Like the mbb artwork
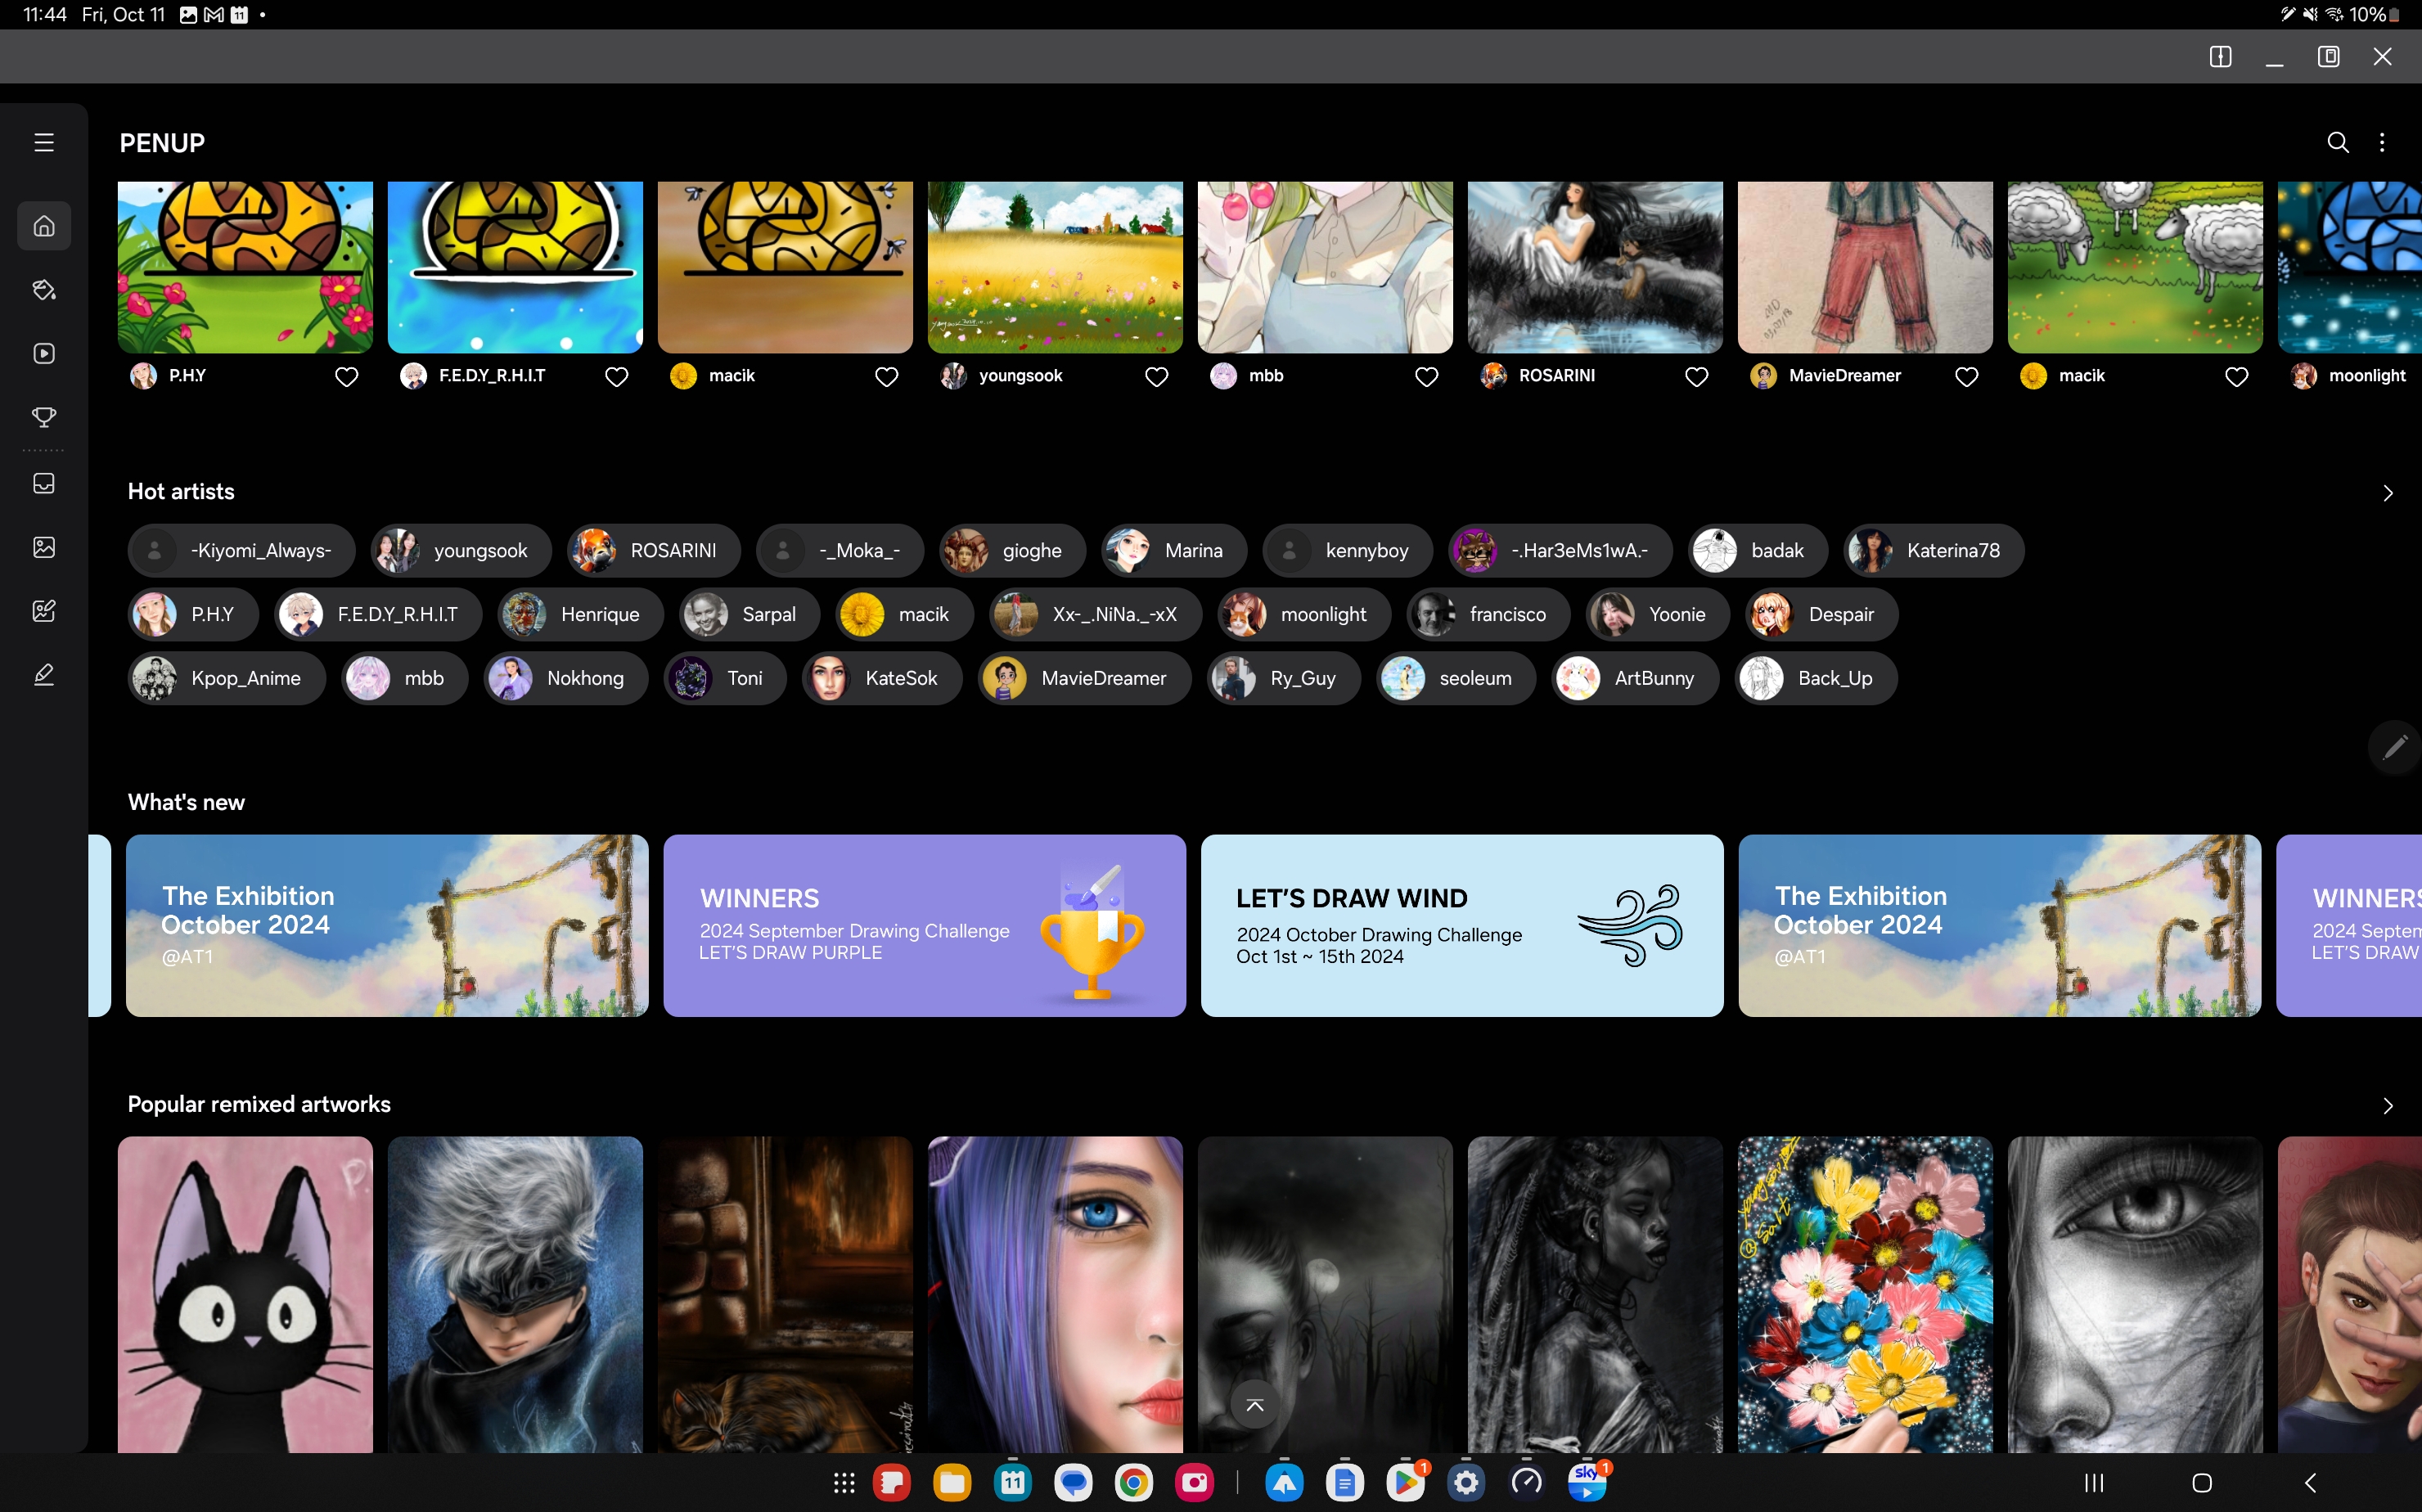This screenshot has width=2422, height=1512. [x=1428, y=375]
